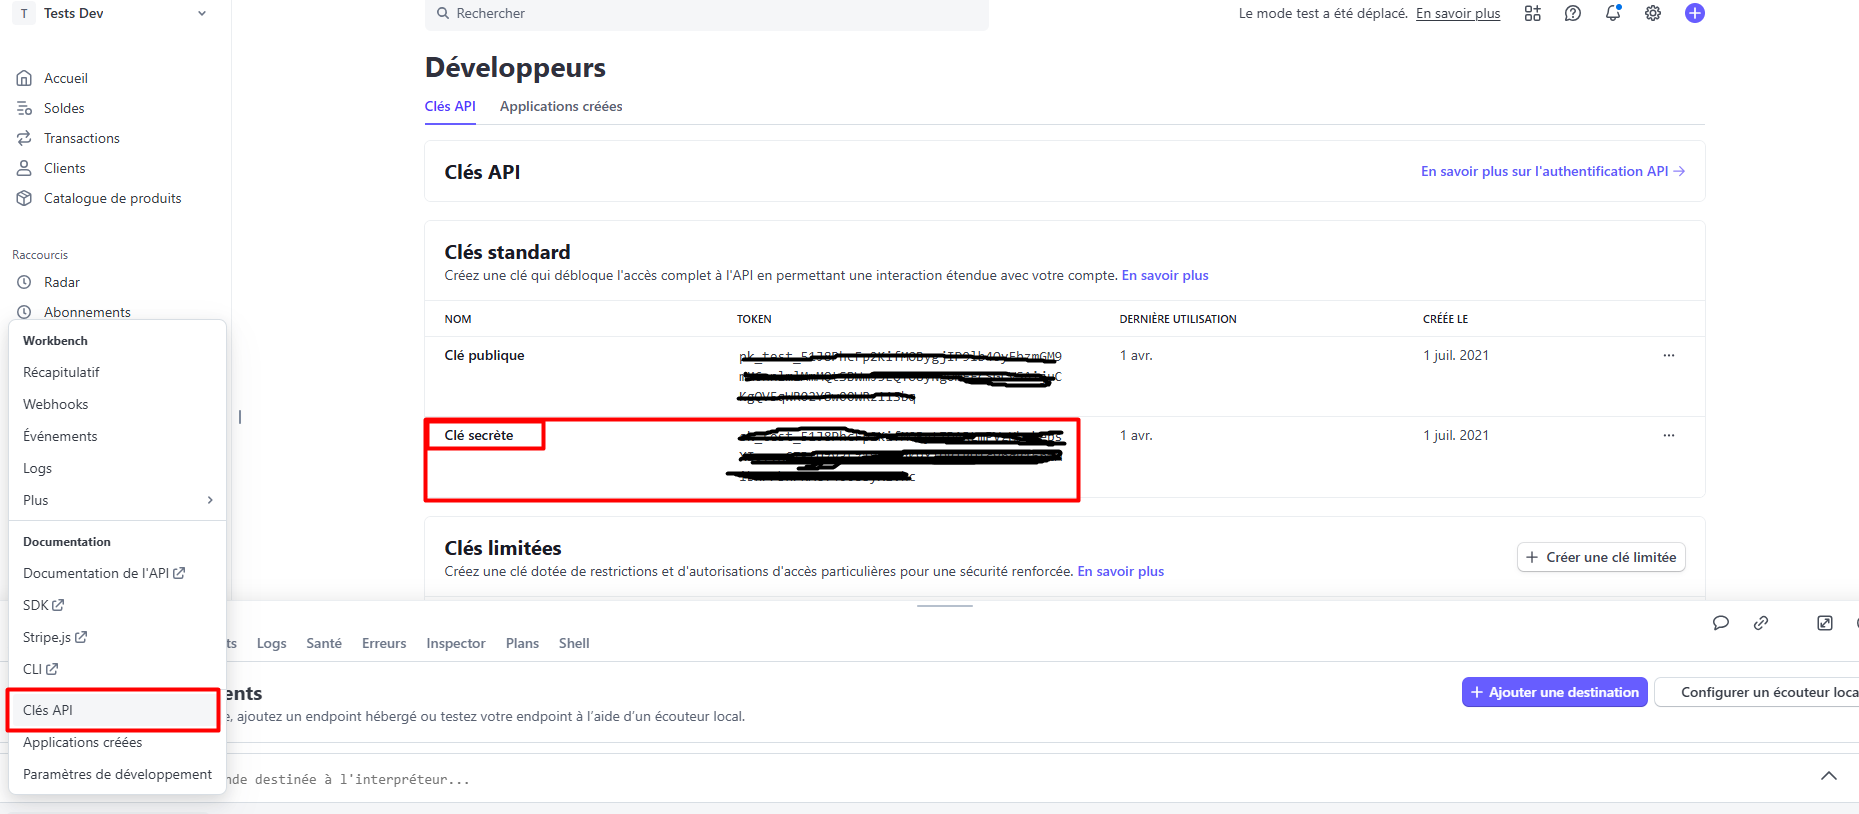Click En savoir plus under Clés limitées
Viewport: 1859px width, 814px height.
click(1120, 571)
